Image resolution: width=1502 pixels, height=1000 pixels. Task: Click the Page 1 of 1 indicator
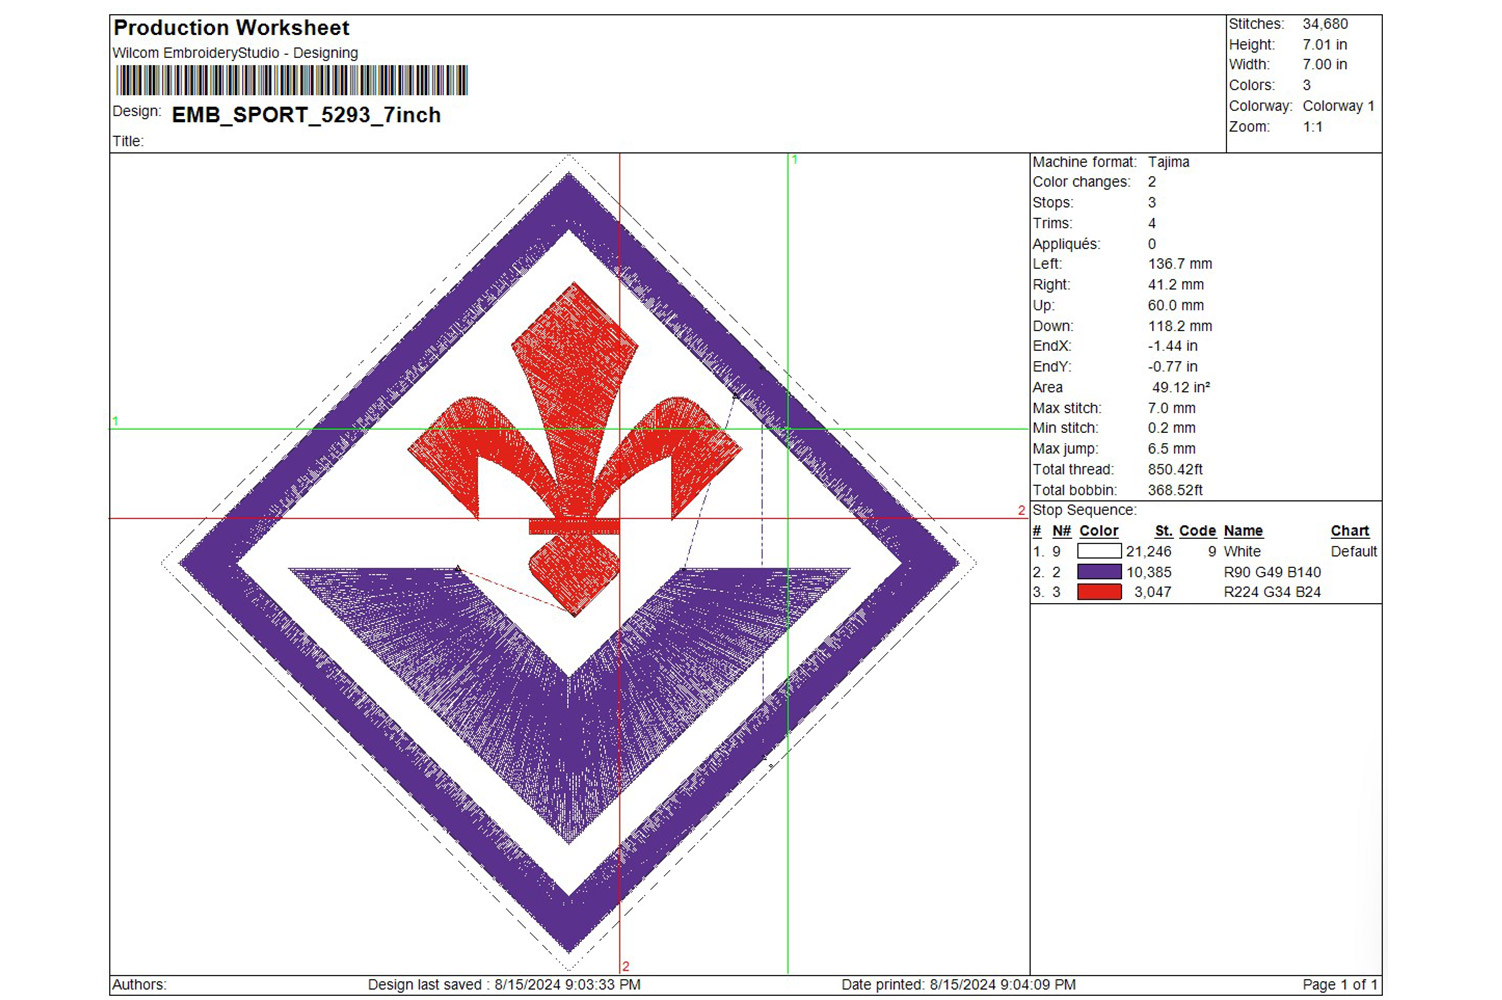pyautogui.click(x=1340, y=985)
